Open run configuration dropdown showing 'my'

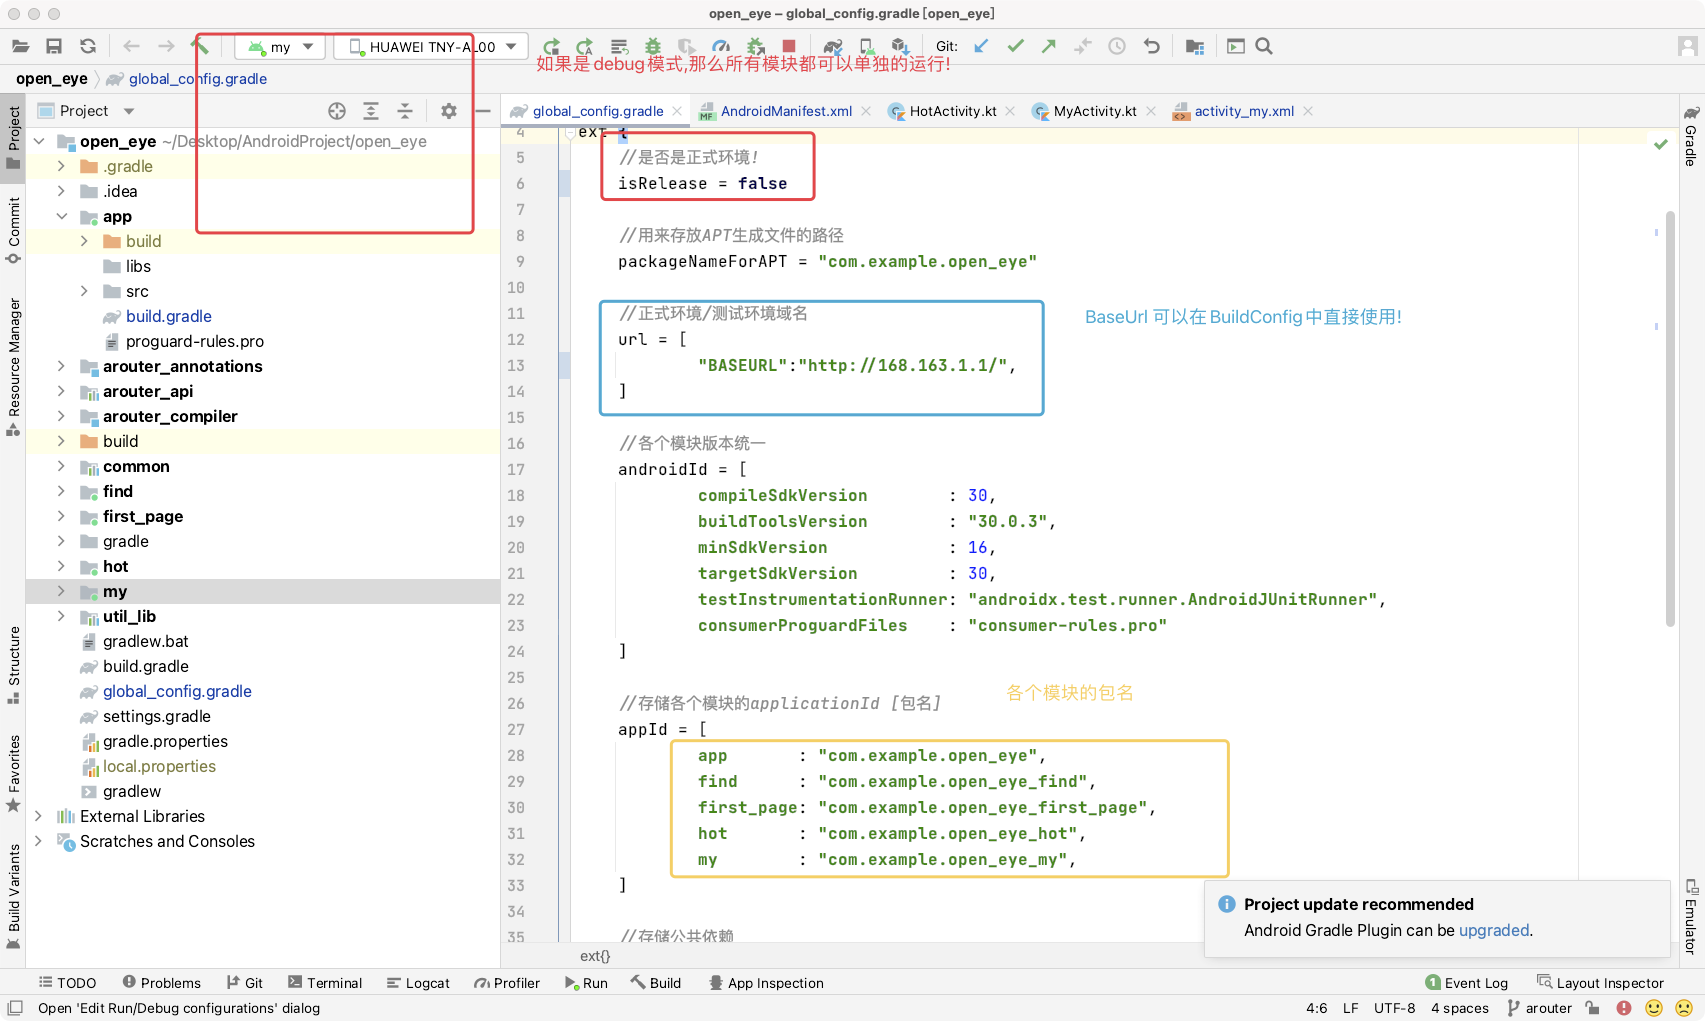click(x=280, y=47)
